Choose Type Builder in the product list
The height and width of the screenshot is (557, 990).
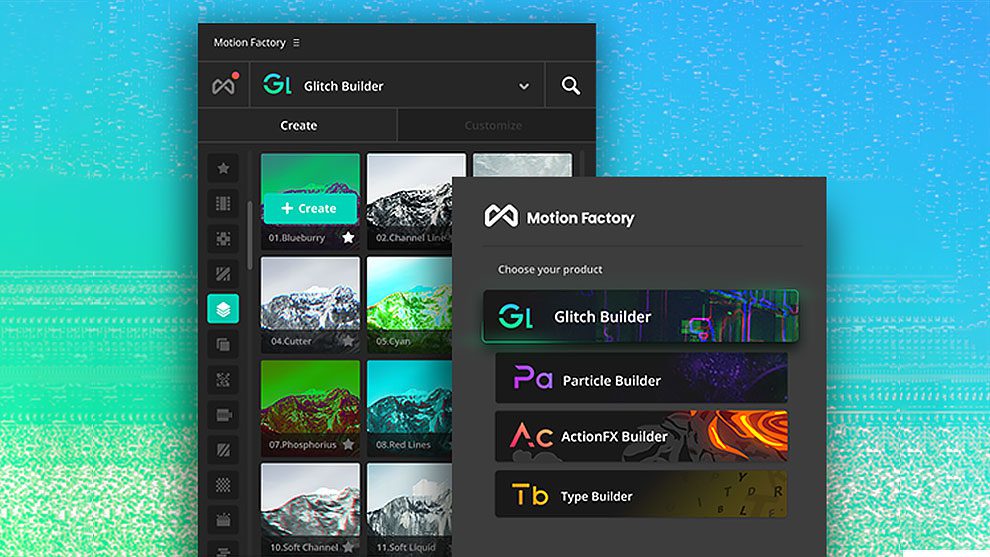[641, 494]
